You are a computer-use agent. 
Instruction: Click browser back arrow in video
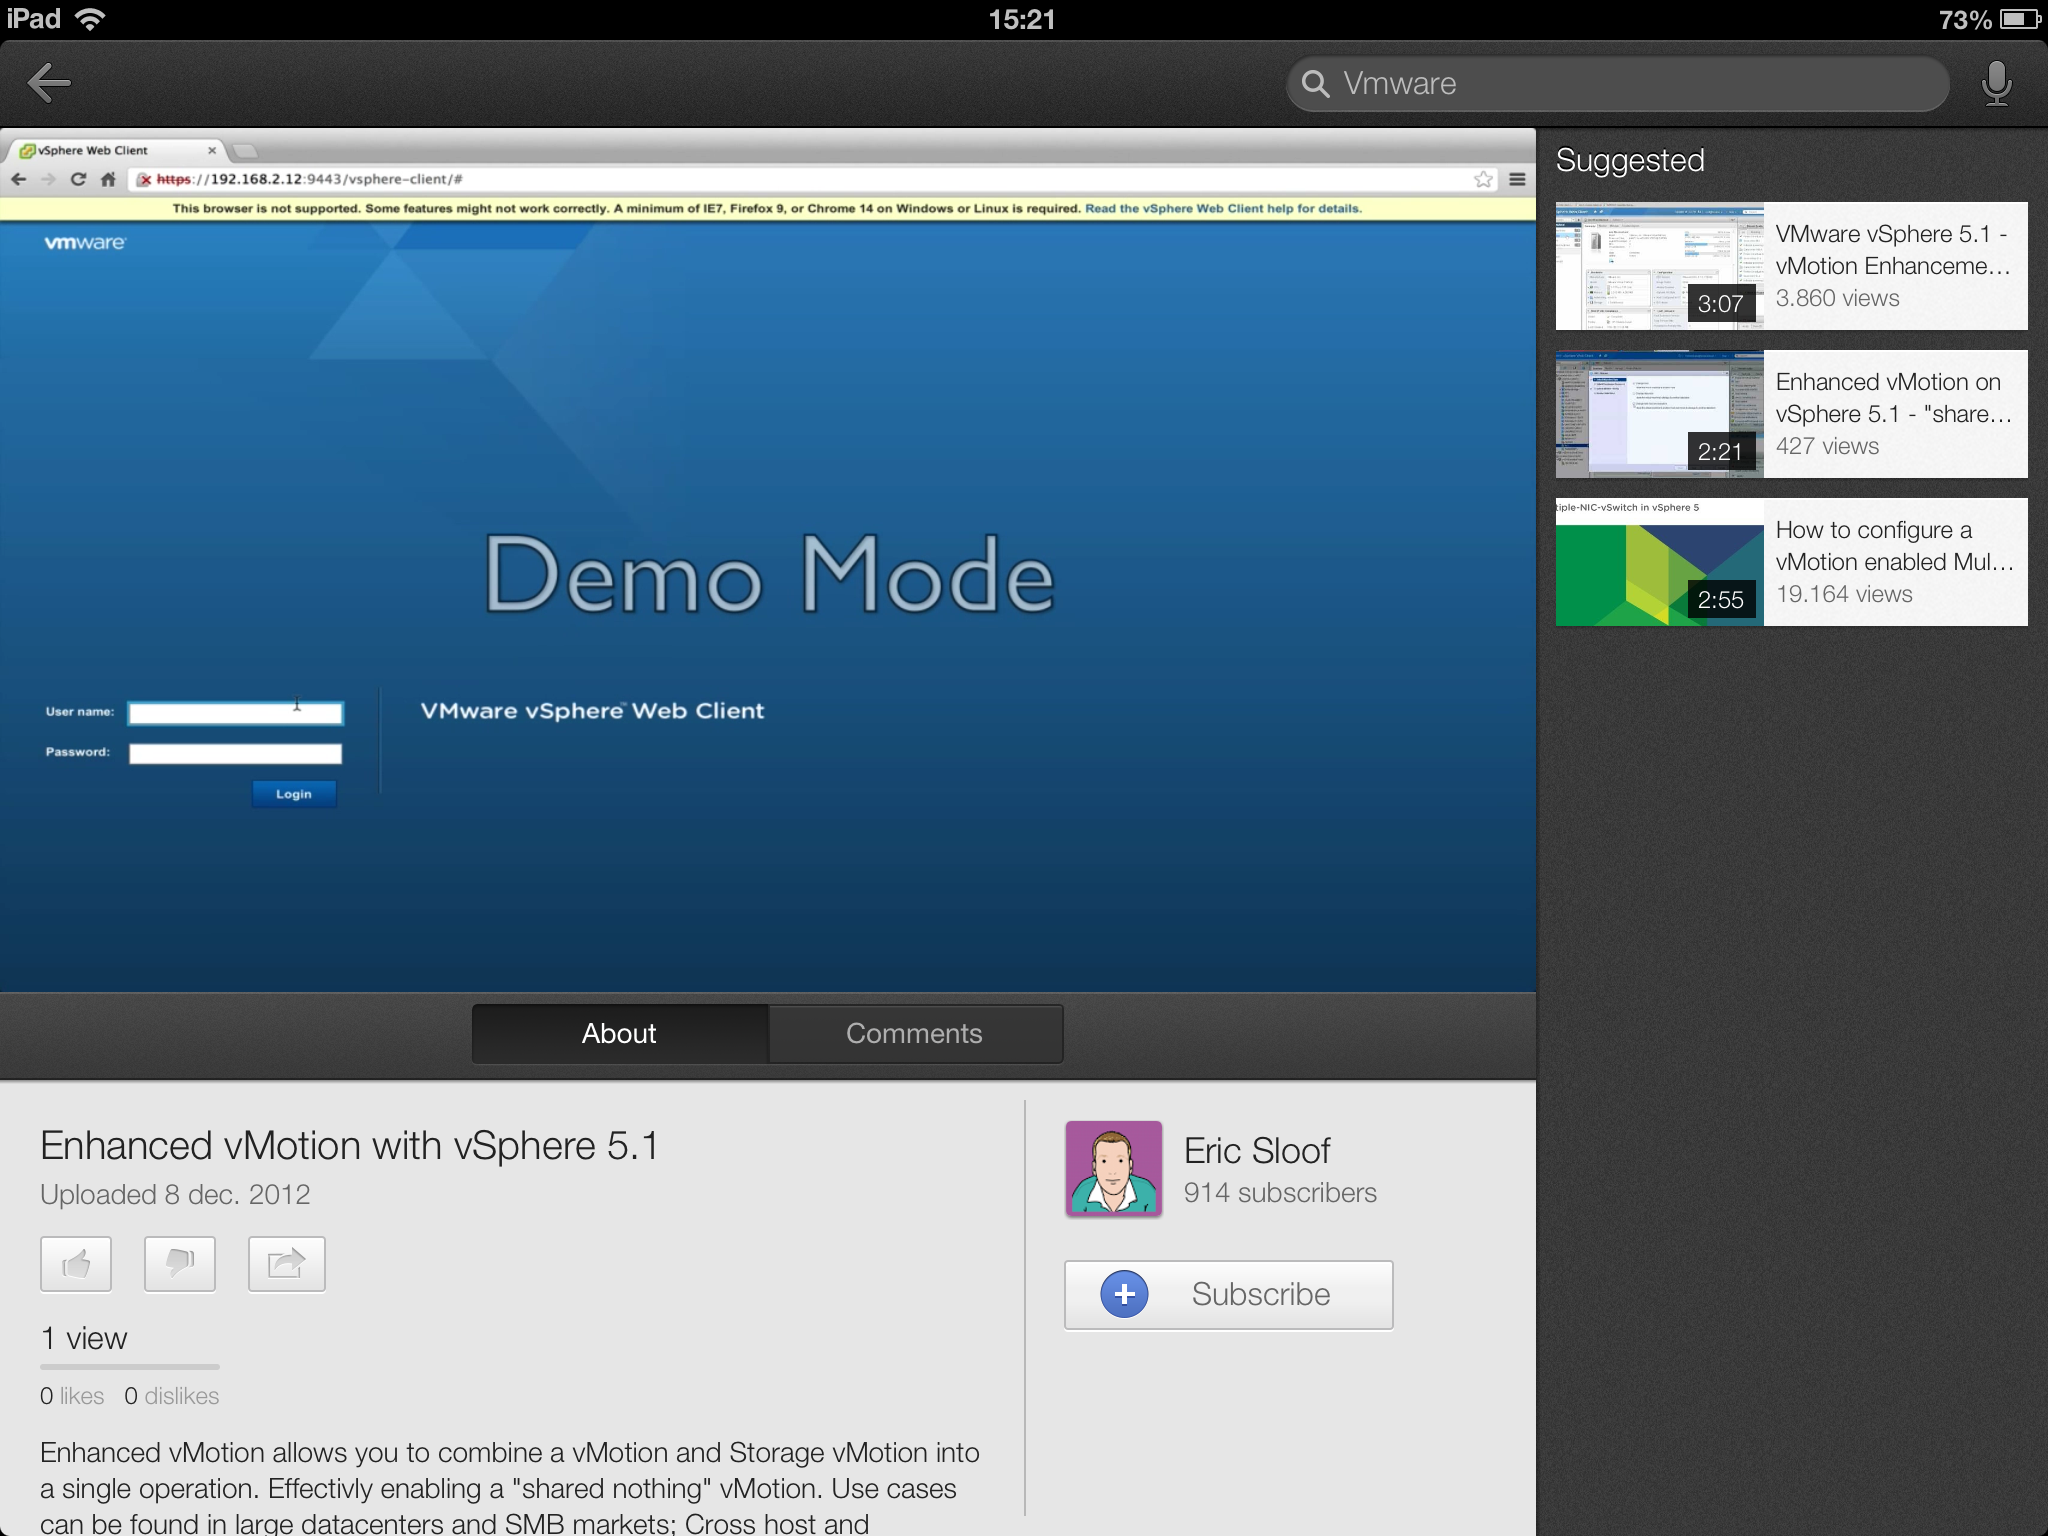19,179
